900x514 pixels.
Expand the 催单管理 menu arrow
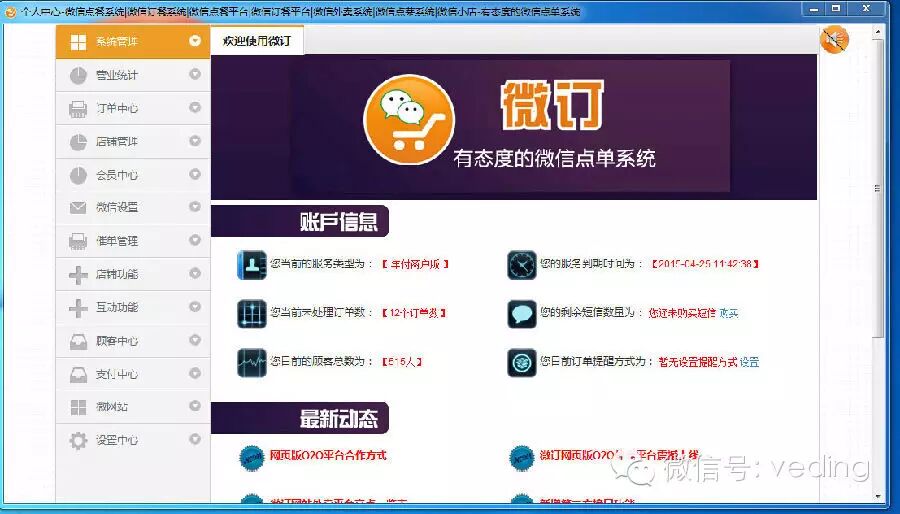(x=195, y=240)
